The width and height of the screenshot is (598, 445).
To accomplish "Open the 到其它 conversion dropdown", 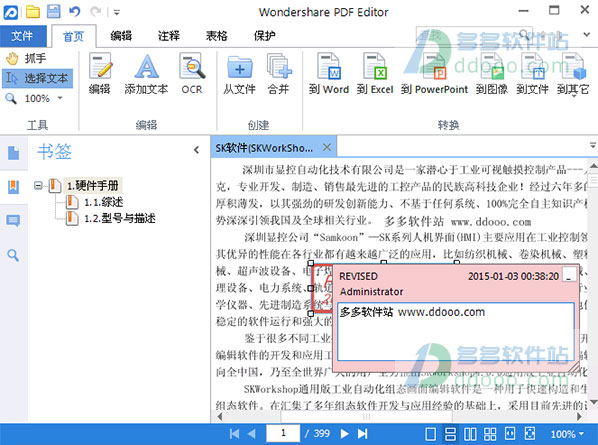I will click(x=573, y=74).
